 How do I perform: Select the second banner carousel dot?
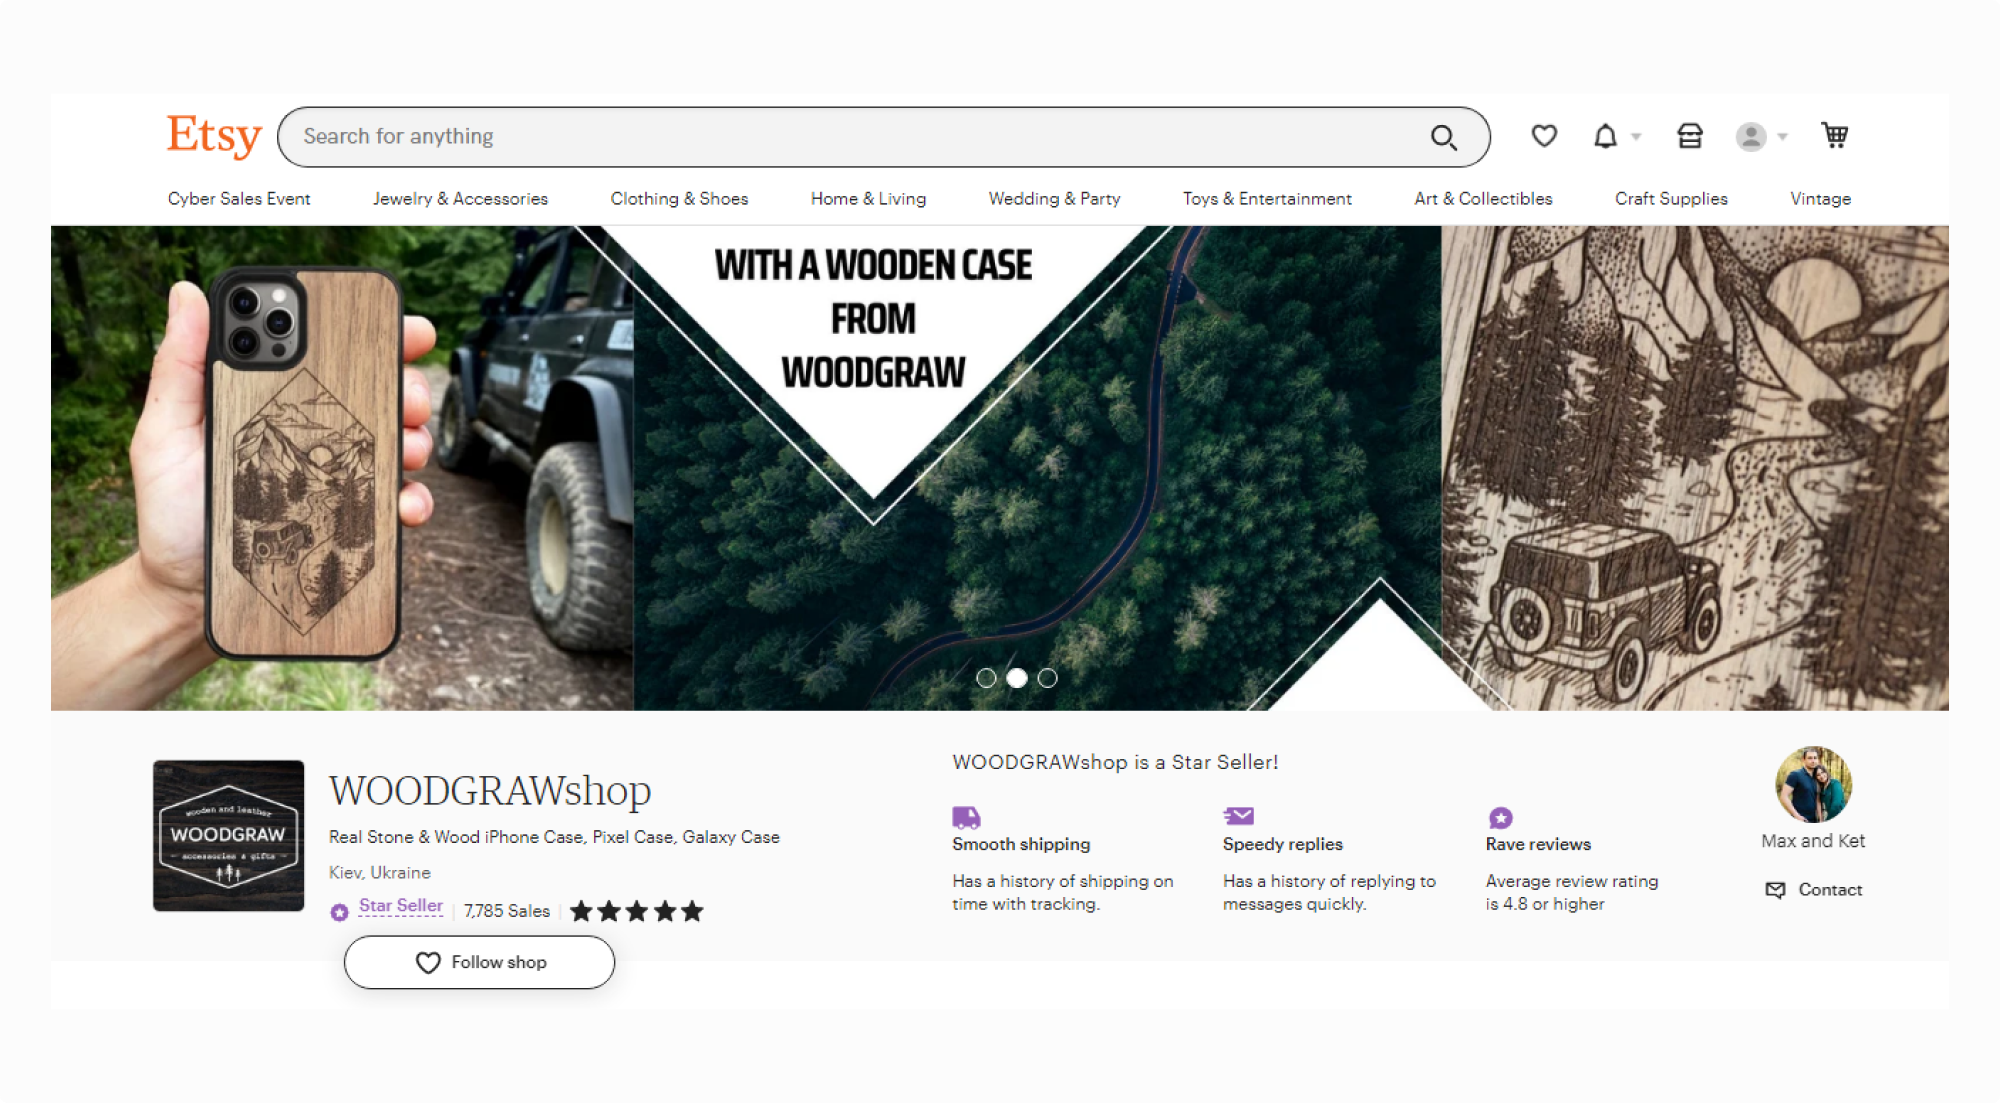(x=1017, y=678)
